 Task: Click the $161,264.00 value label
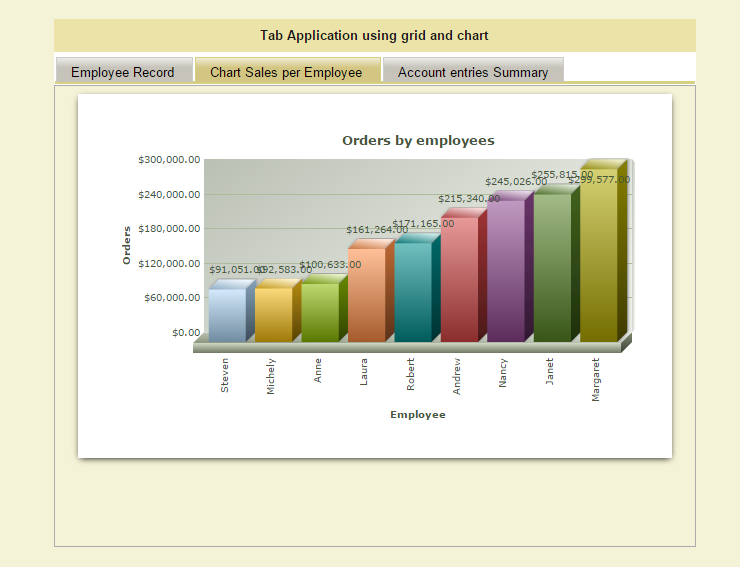pos(376,230)
